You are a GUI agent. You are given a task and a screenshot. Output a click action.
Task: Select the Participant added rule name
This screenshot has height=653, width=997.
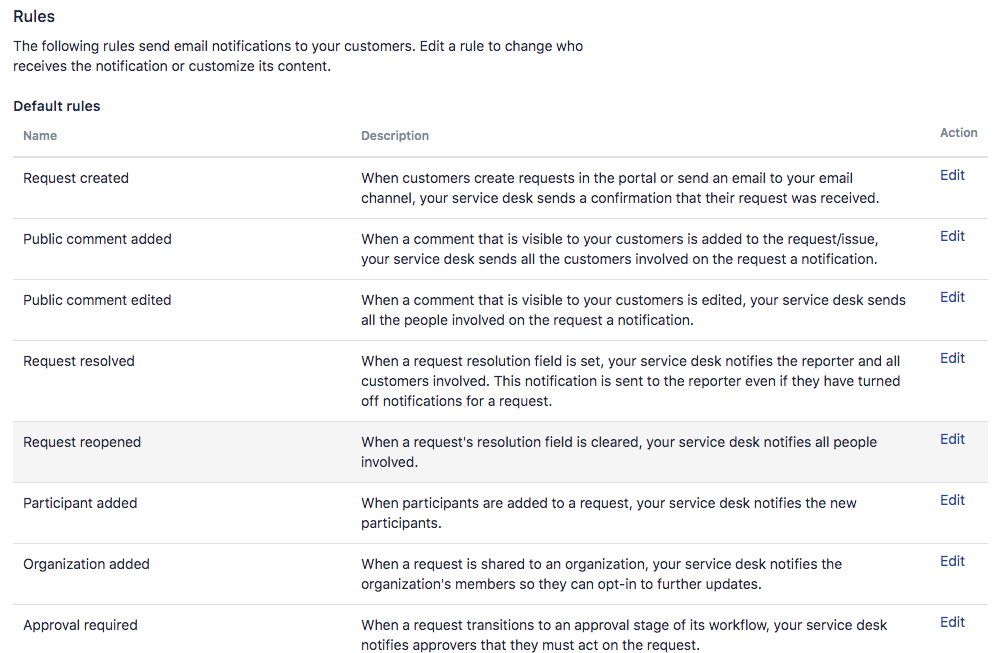(80, 503)
